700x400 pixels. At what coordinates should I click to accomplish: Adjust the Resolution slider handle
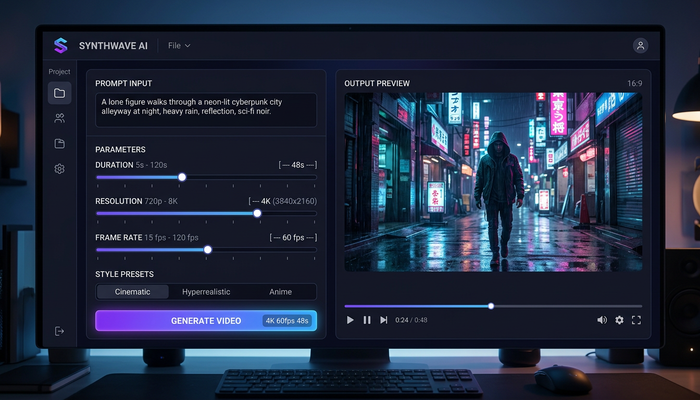click(257, 213)
